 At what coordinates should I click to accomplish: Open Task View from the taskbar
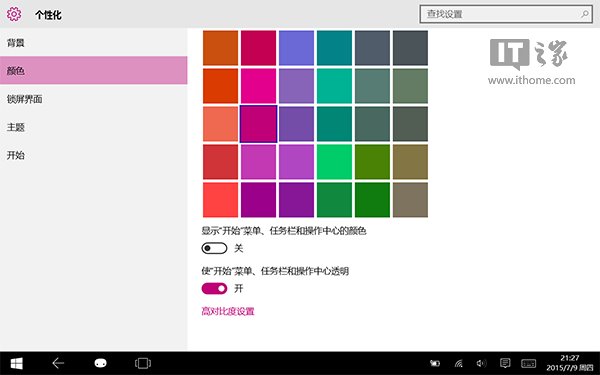coord(143,363)
